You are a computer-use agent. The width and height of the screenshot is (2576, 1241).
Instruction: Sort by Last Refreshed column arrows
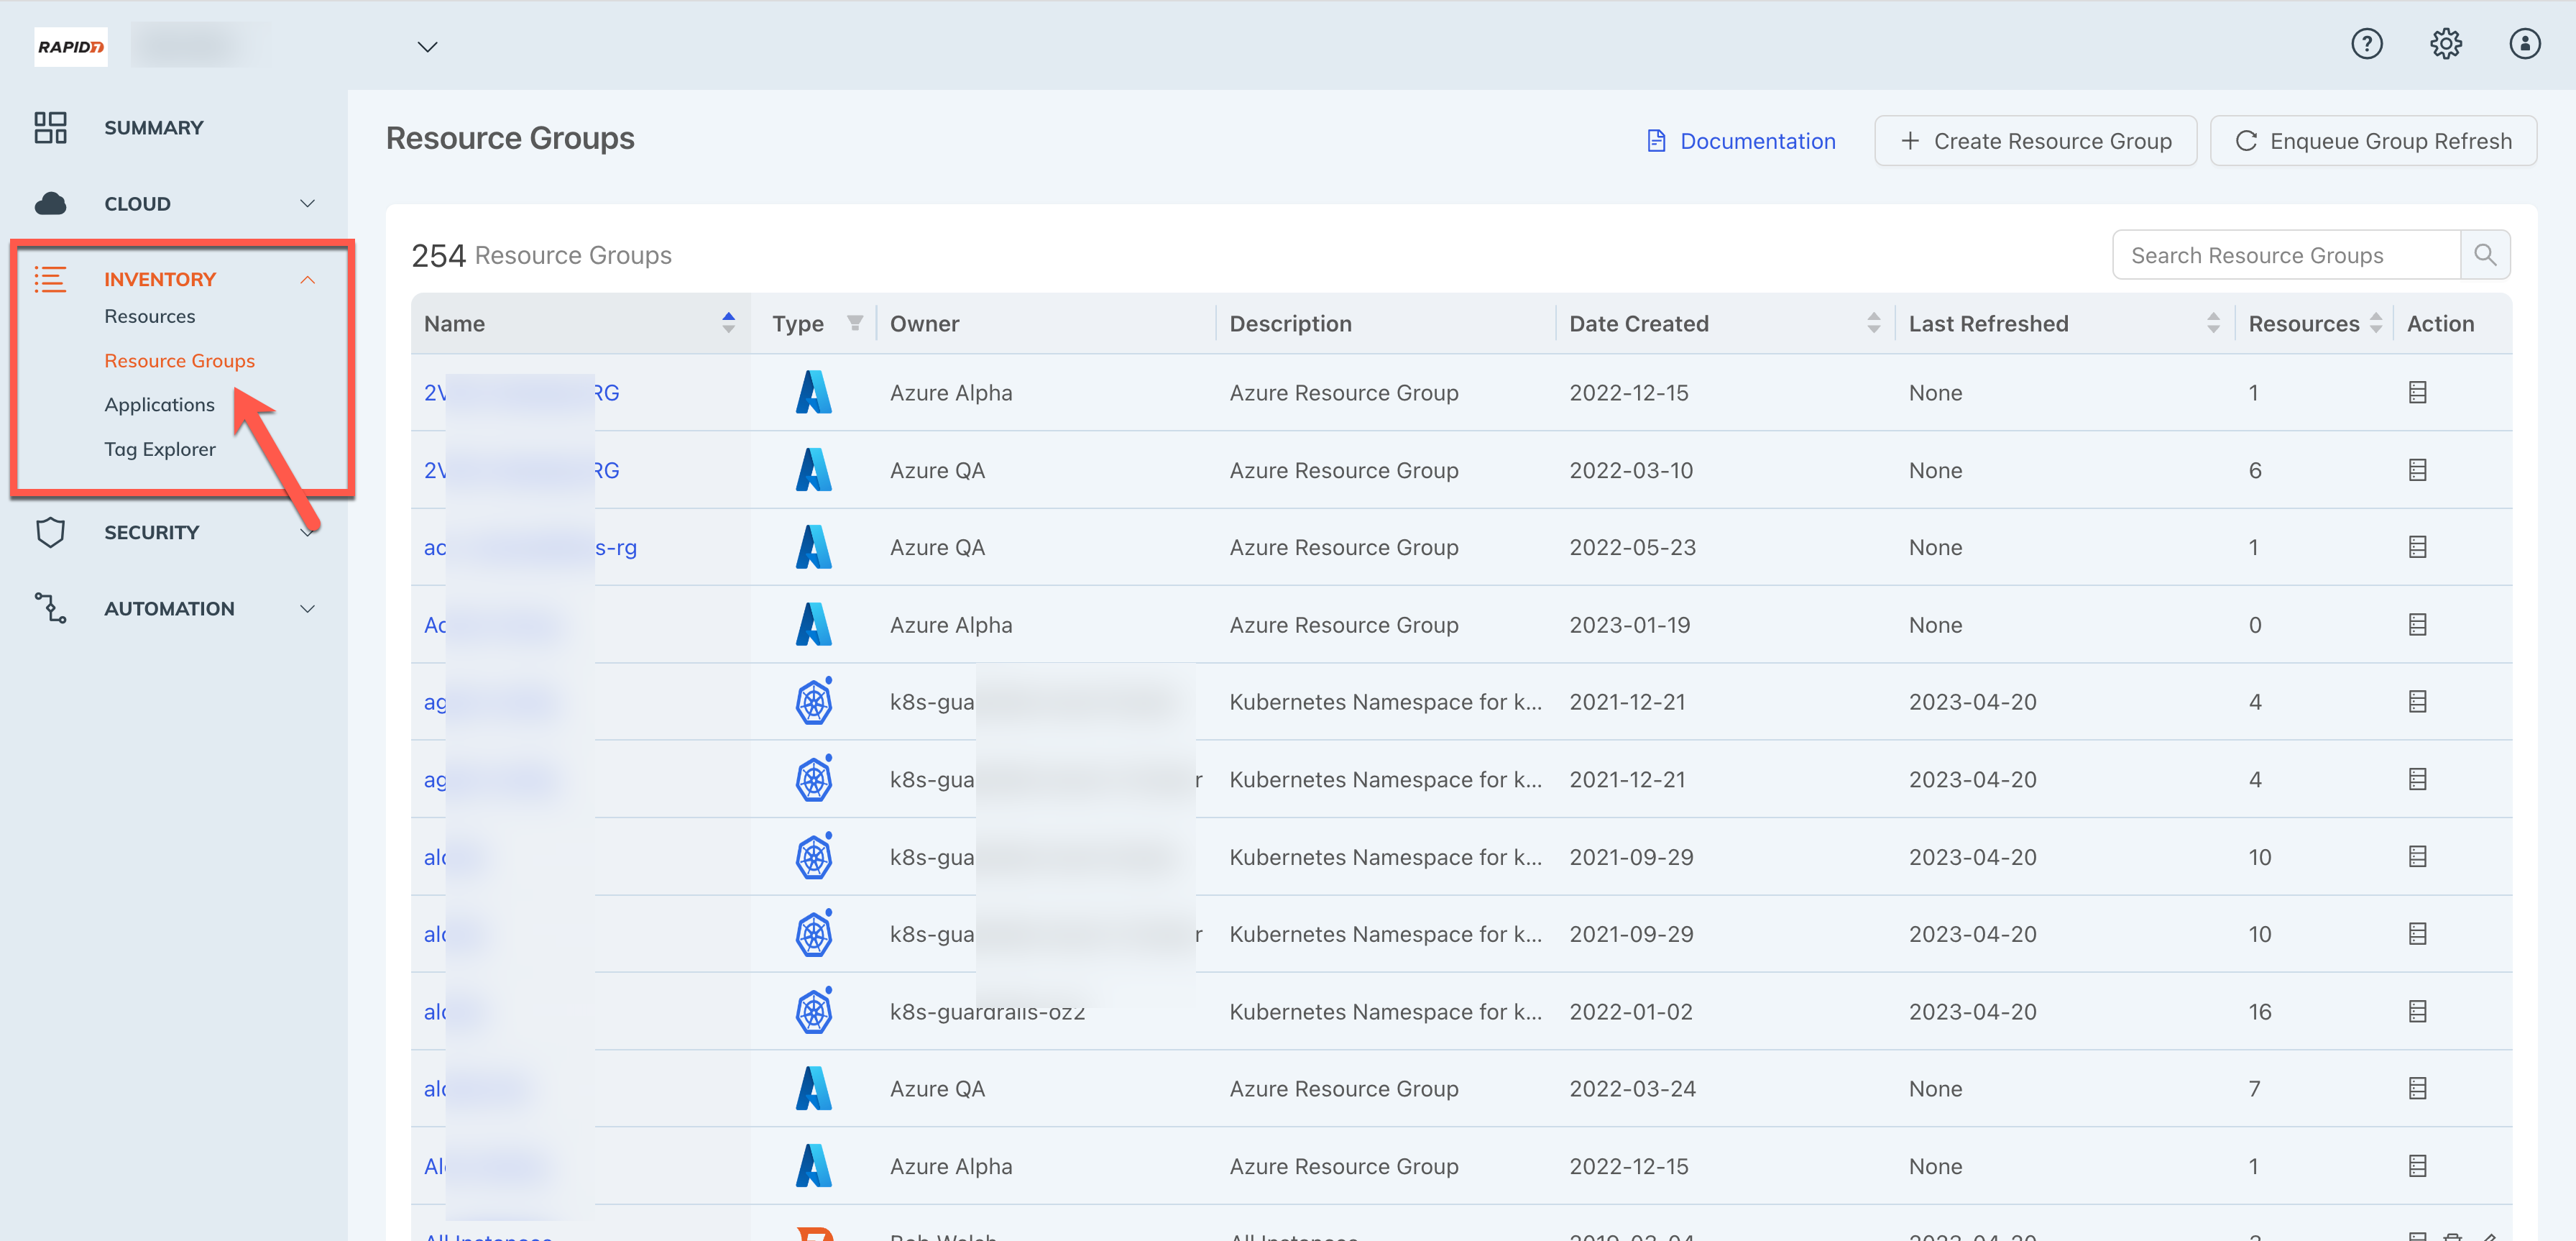point(2212,323)
